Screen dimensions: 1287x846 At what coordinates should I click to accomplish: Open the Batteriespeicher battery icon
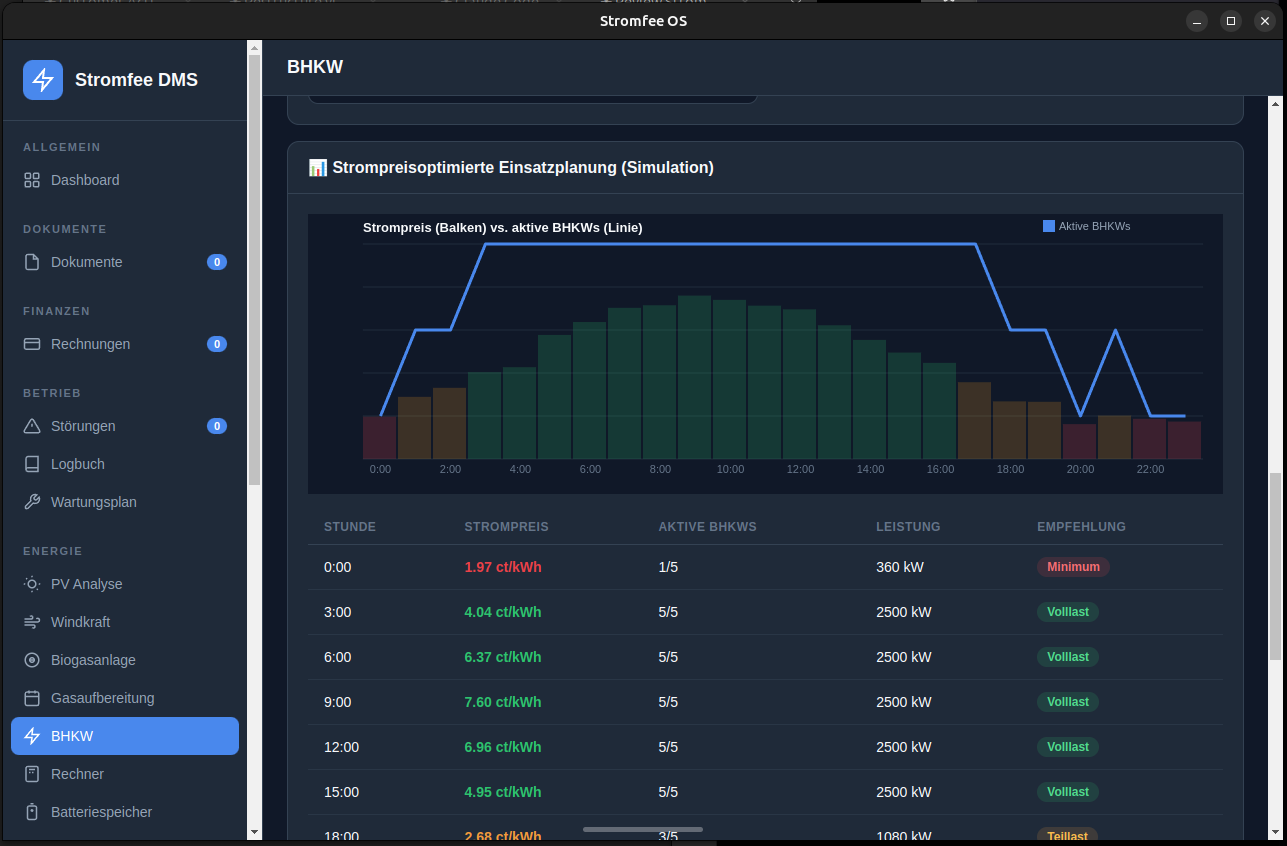[32, 812]
